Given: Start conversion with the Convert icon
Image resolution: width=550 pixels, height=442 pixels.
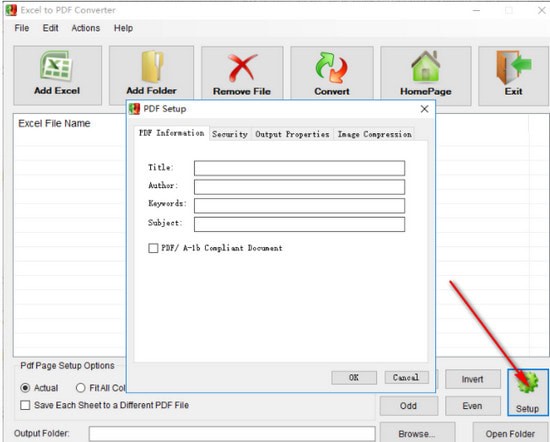Looking at the screenshot, I should (332, 68).
